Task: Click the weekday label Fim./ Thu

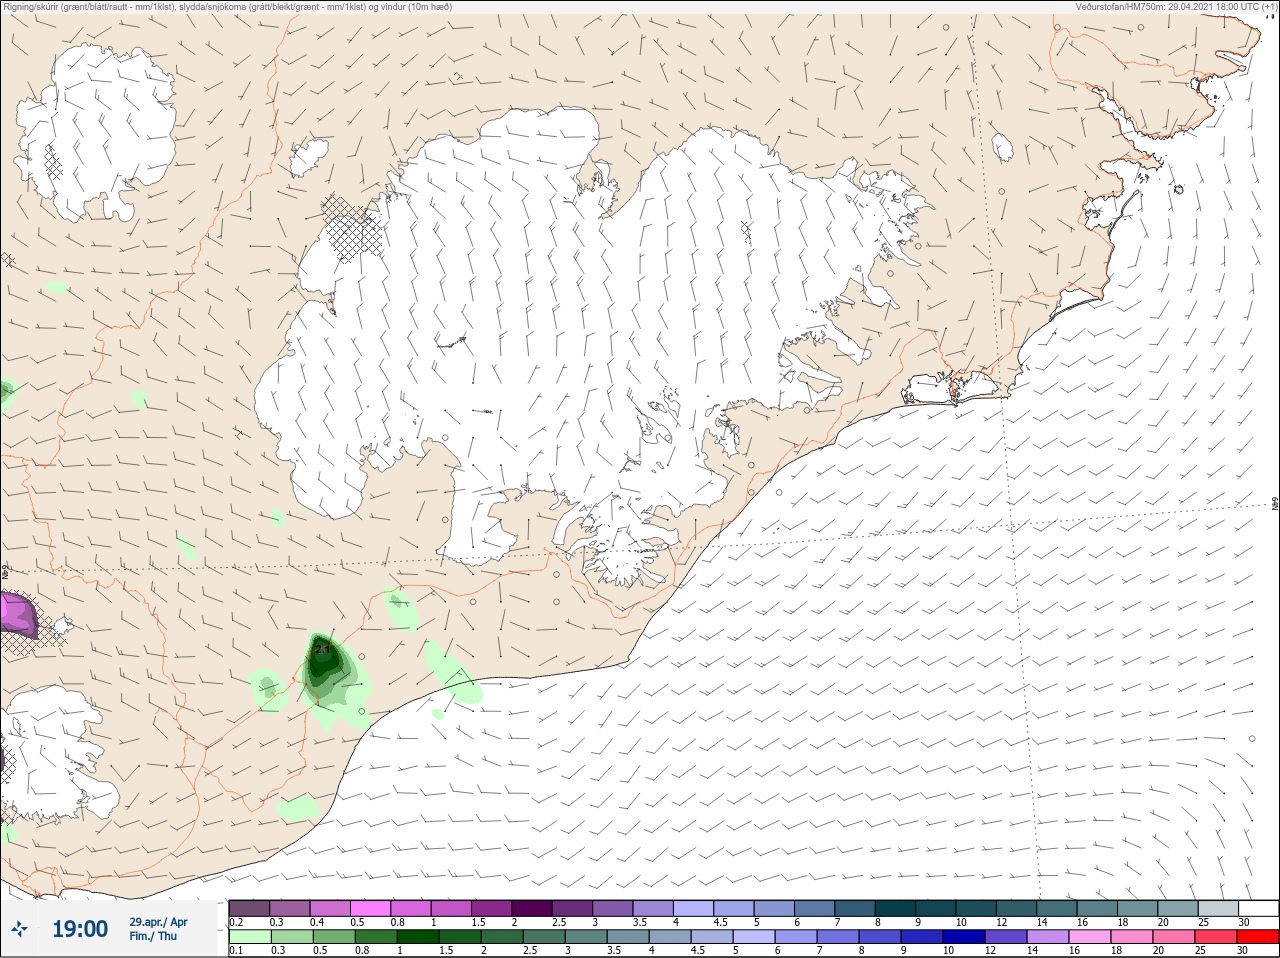Action: click(153, 936)
